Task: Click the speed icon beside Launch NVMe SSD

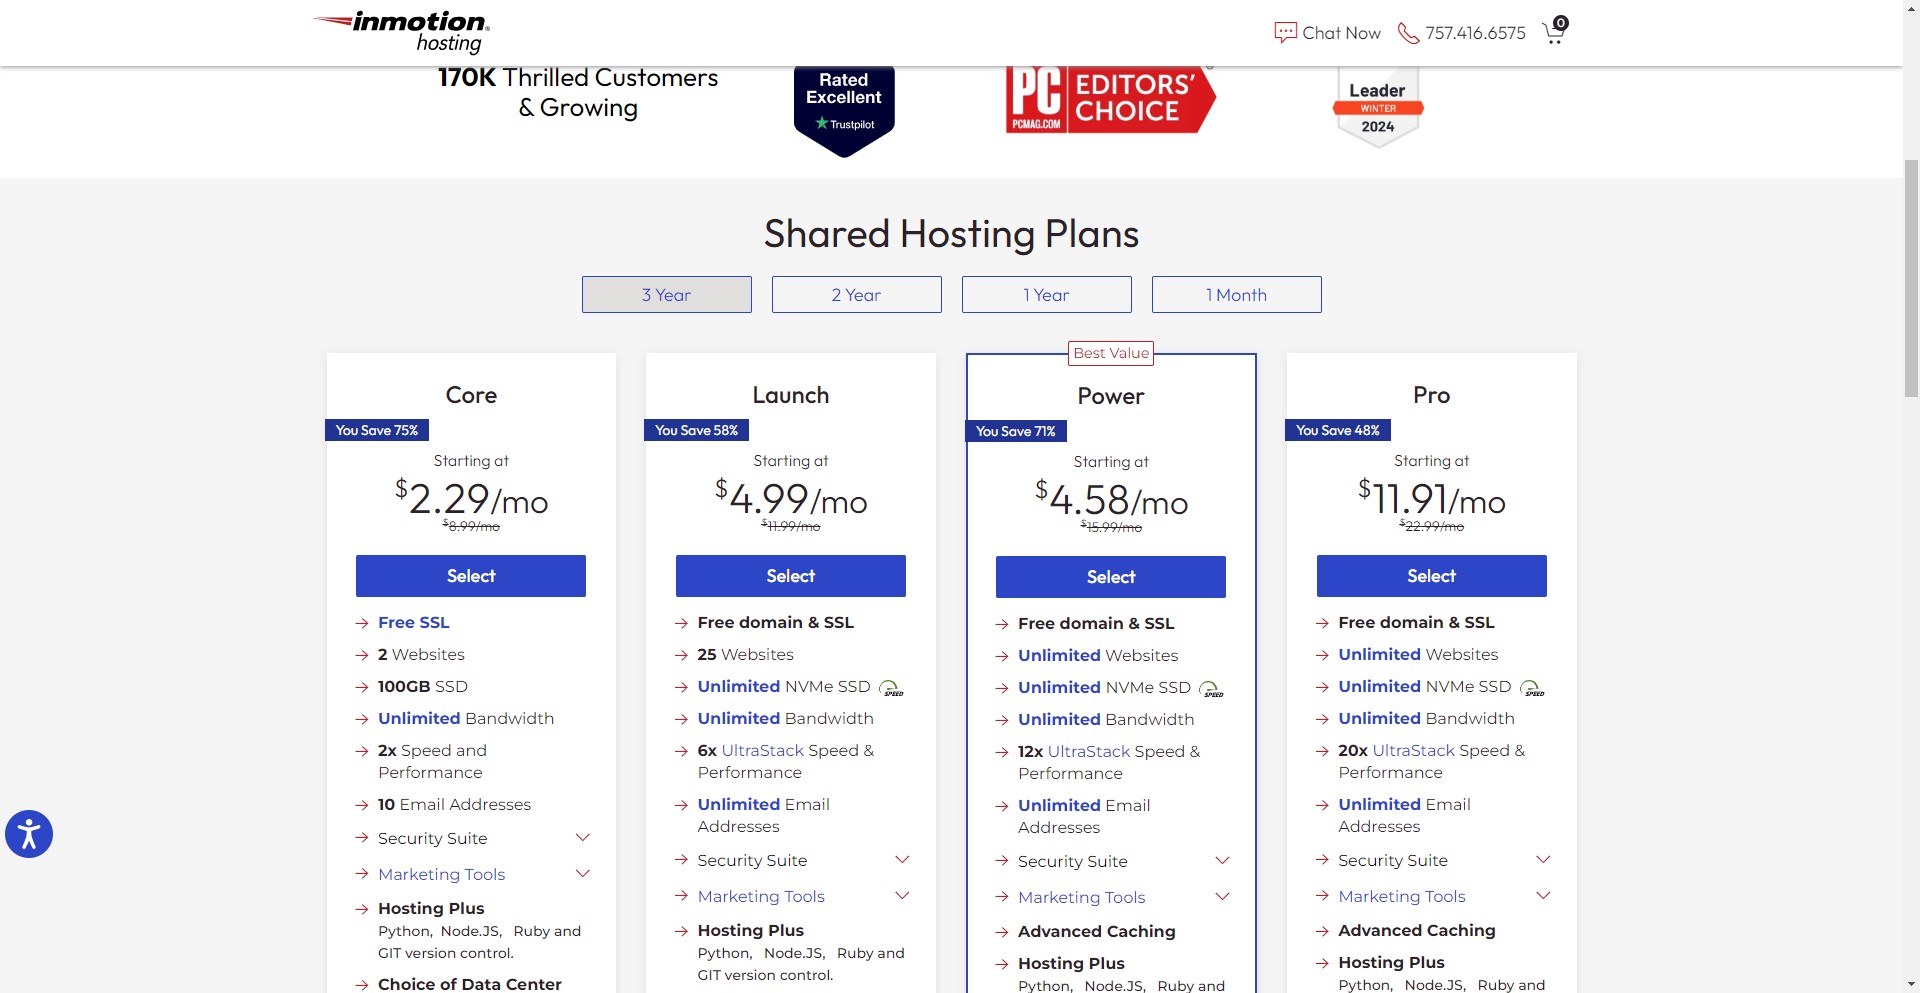Action: 890,688
